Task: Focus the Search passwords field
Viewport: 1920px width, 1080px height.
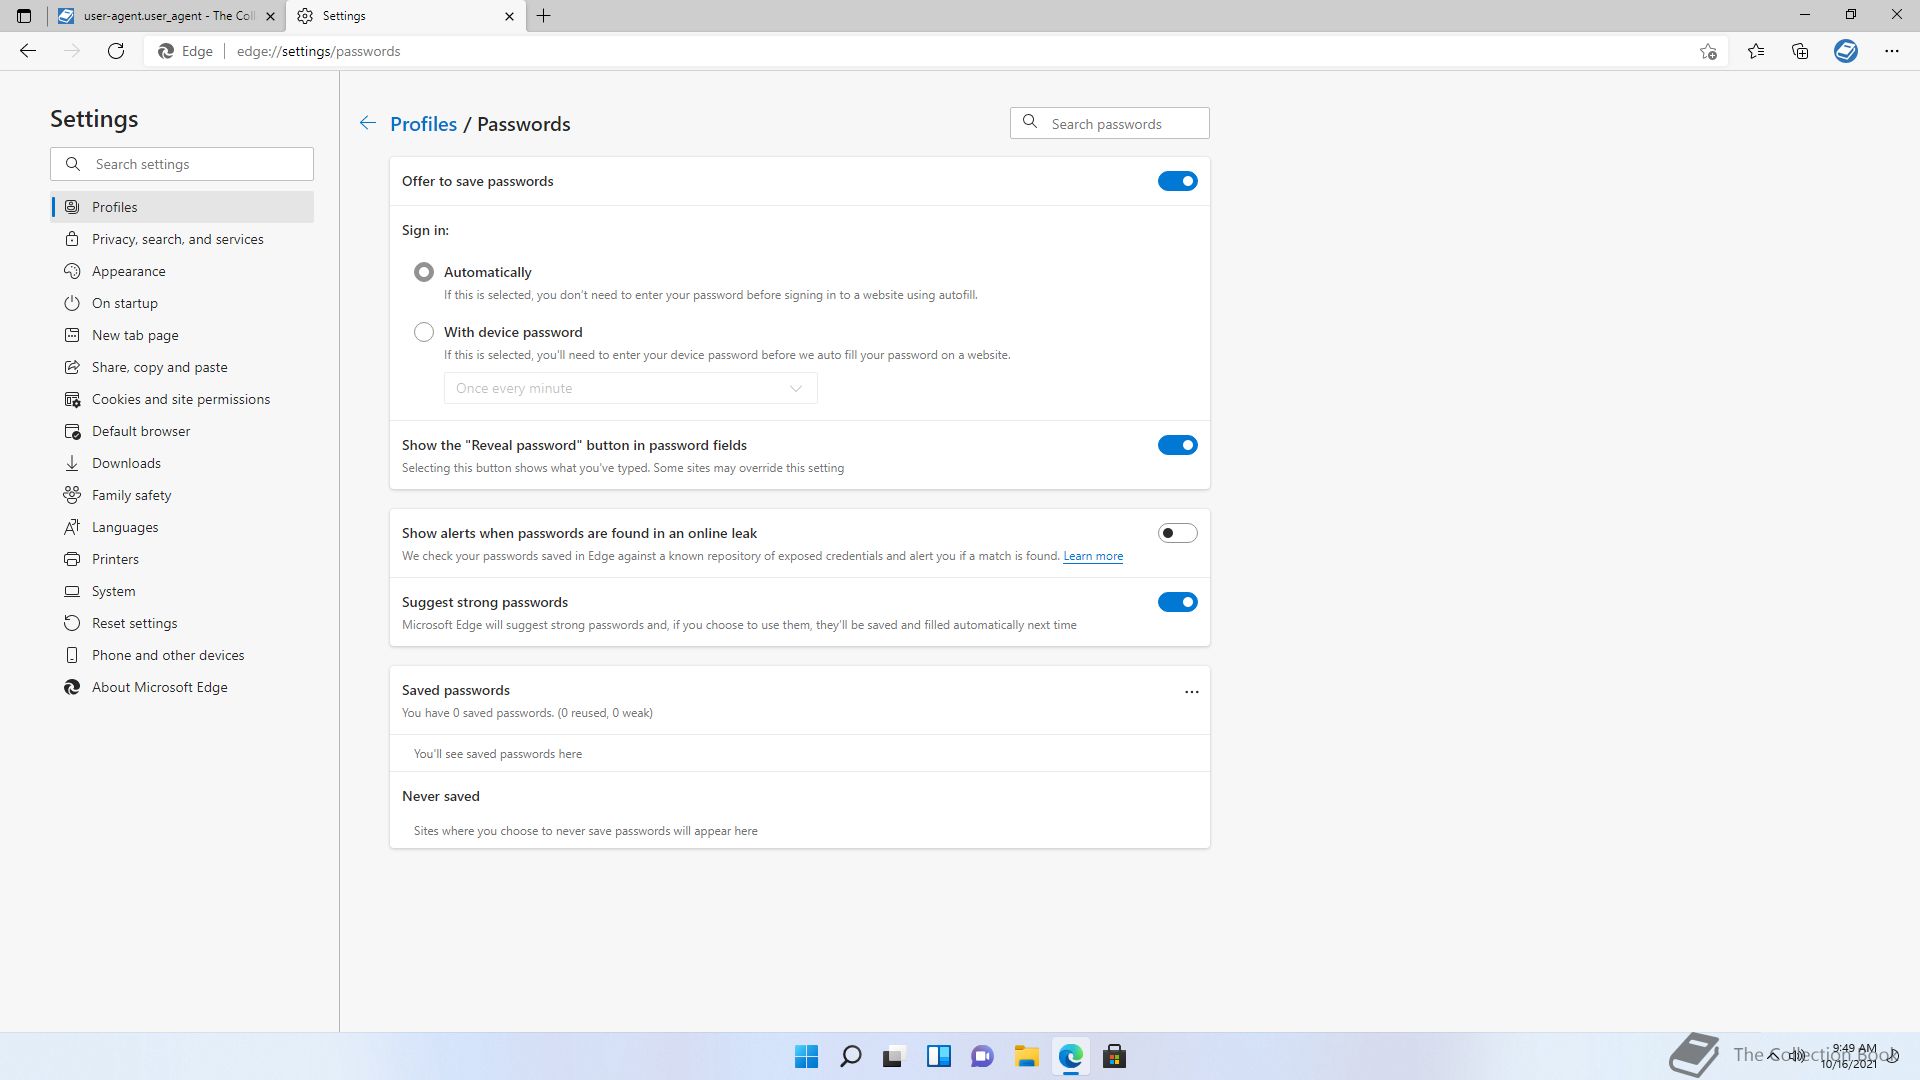Action: (1110, 123)
